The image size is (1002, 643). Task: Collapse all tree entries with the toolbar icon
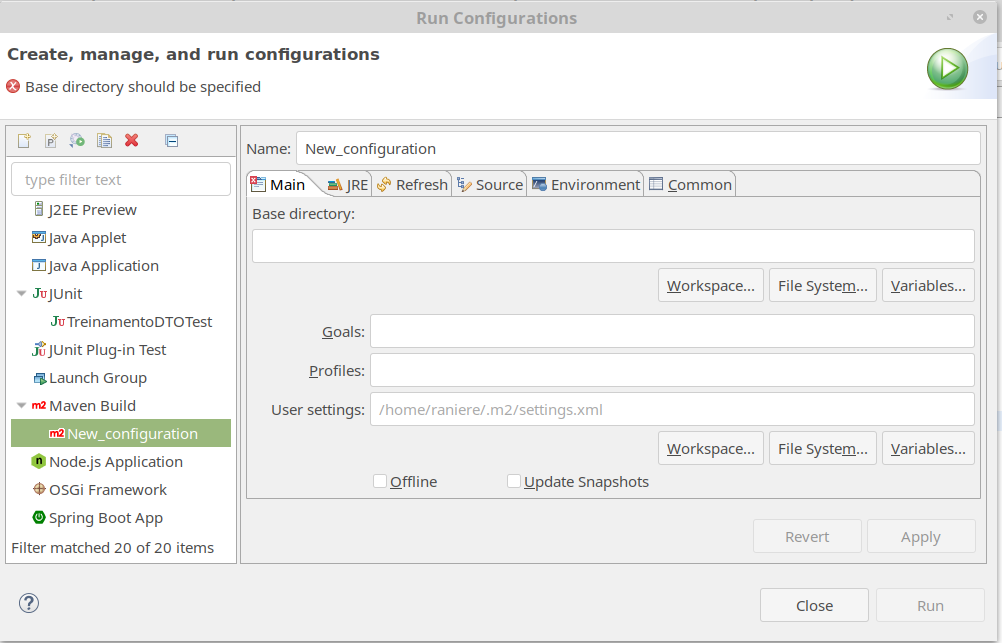pos(171,141)
